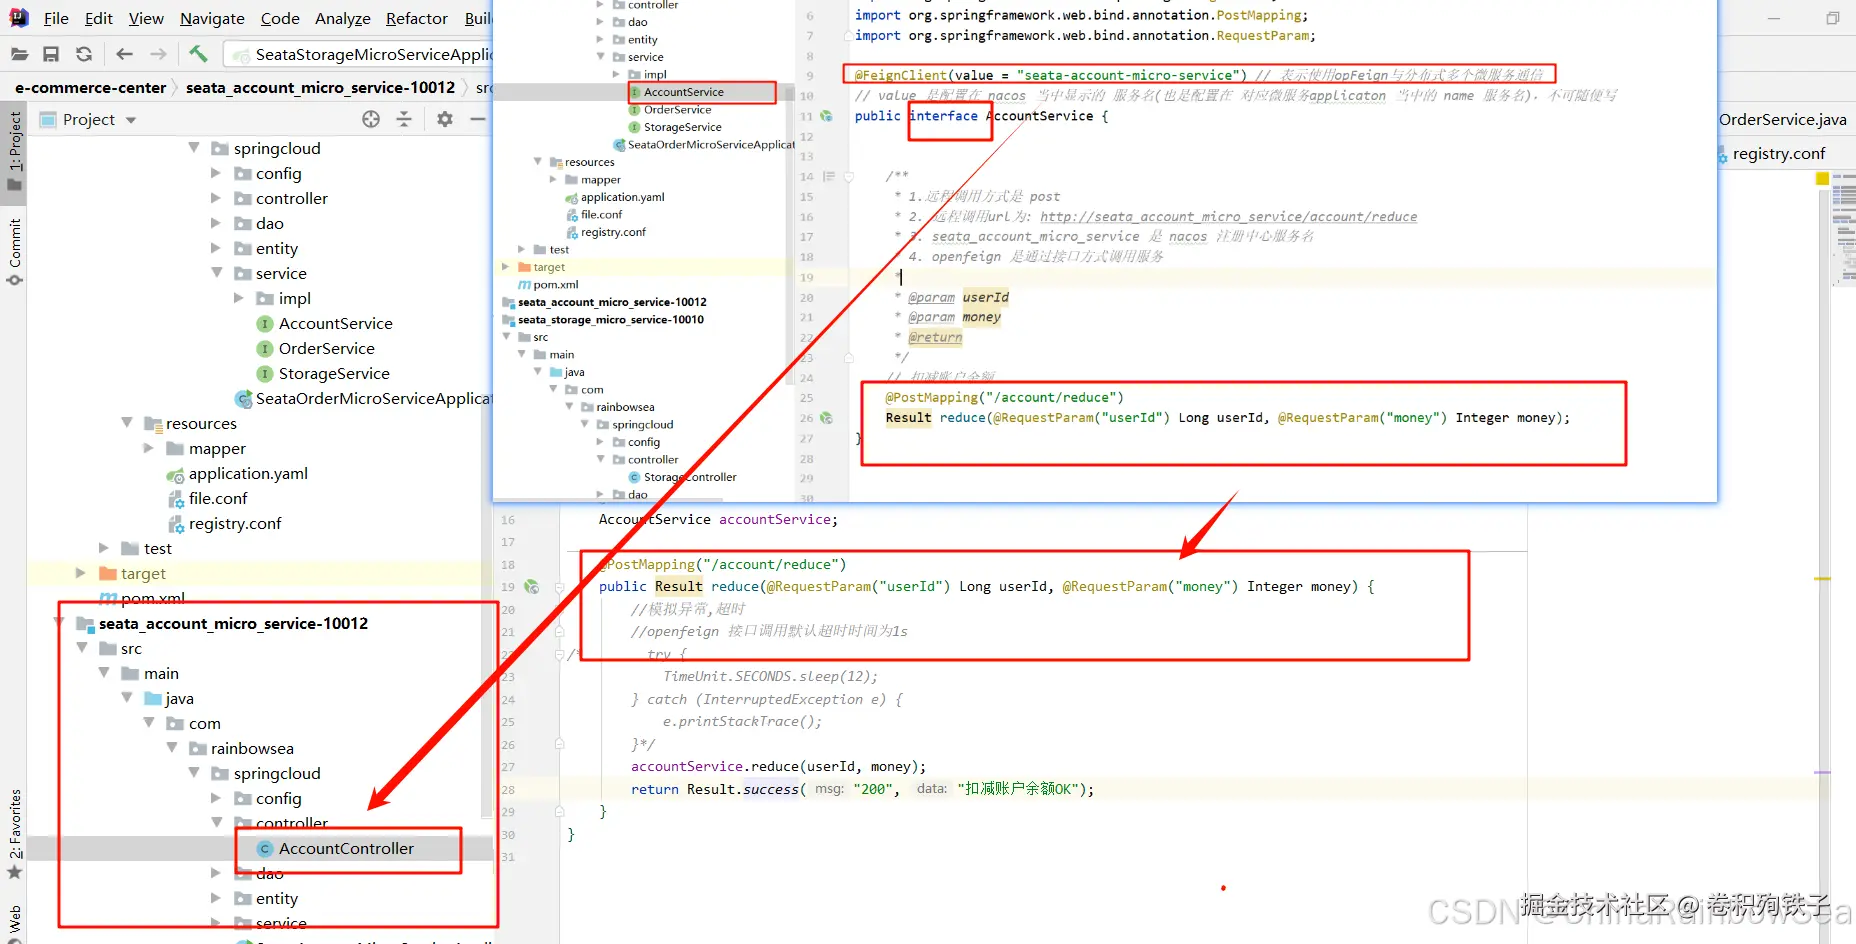Navigate back with the left arrow icon
1856x944 pixels.
pos(124,54)
